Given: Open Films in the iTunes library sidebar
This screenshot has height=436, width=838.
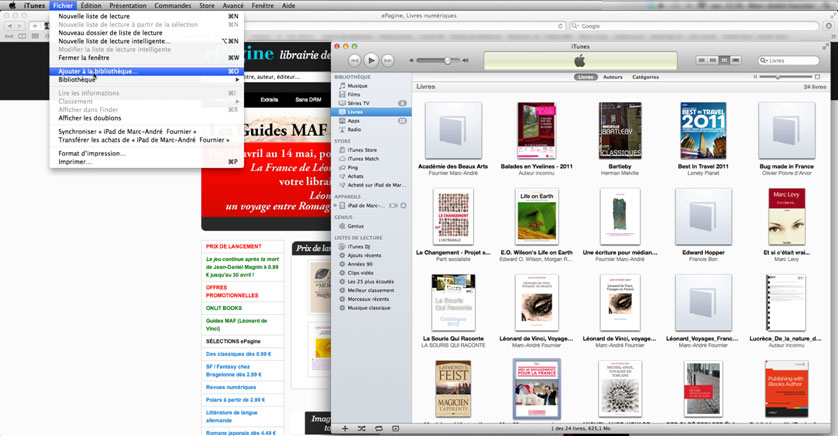Looking at the screenshot, I should tap(354, 94).
